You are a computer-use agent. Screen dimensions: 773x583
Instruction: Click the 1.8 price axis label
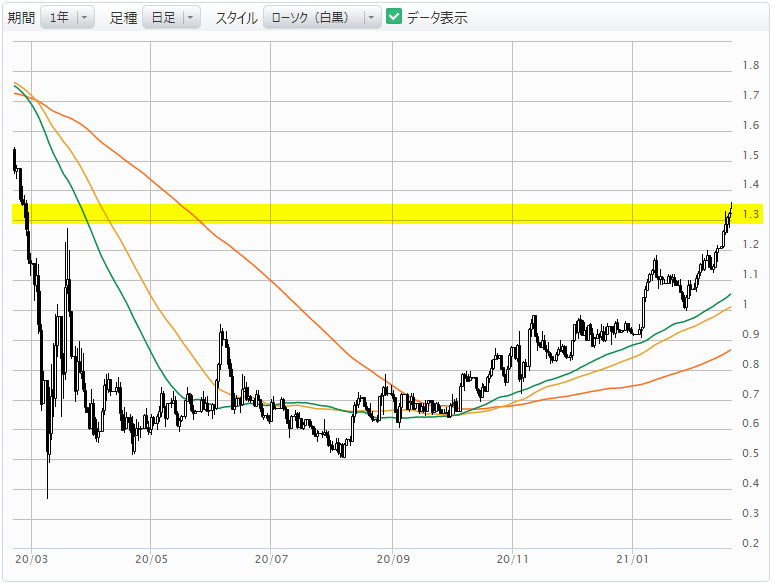click(x=751, y=65)
